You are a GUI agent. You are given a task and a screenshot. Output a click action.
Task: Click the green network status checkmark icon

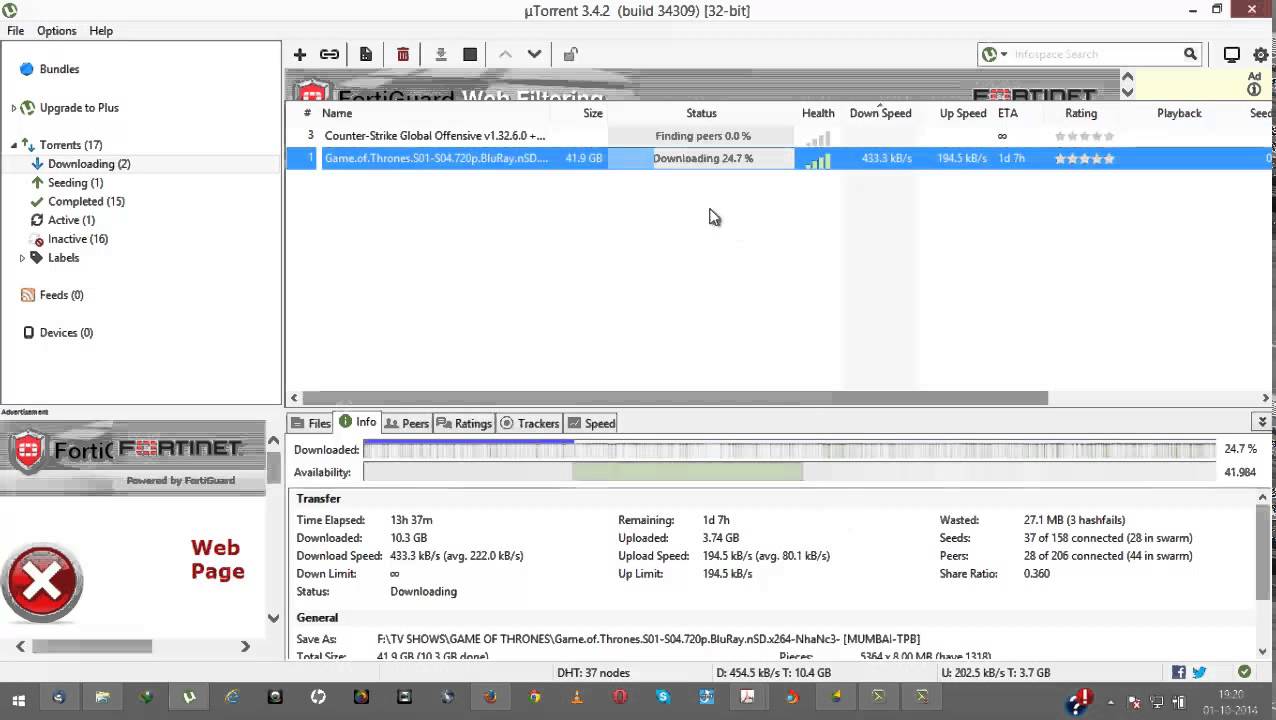(1244, 672)
